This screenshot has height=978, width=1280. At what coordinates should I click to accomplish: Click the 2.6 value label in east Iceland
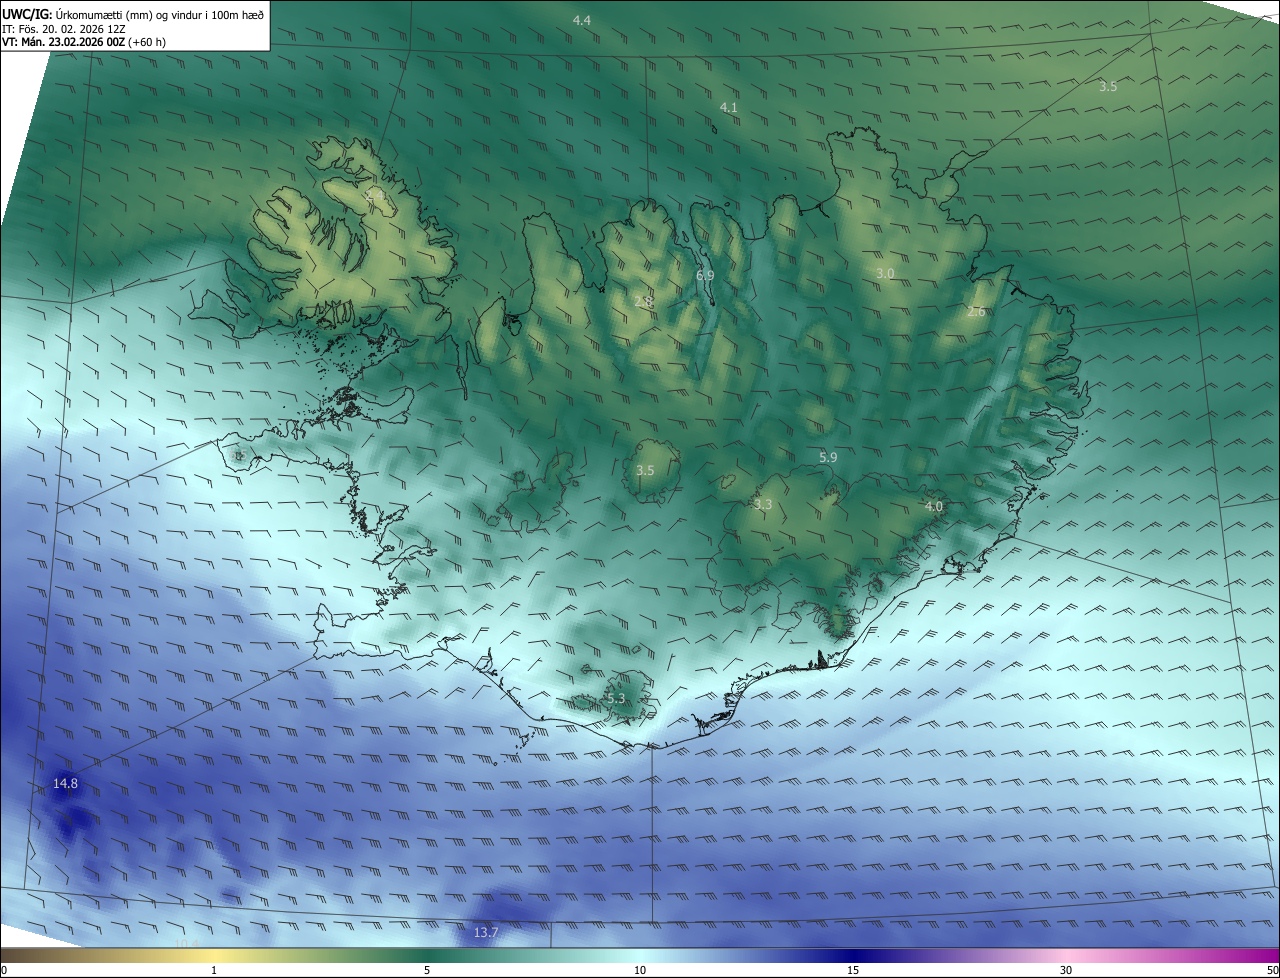point(976,312)
